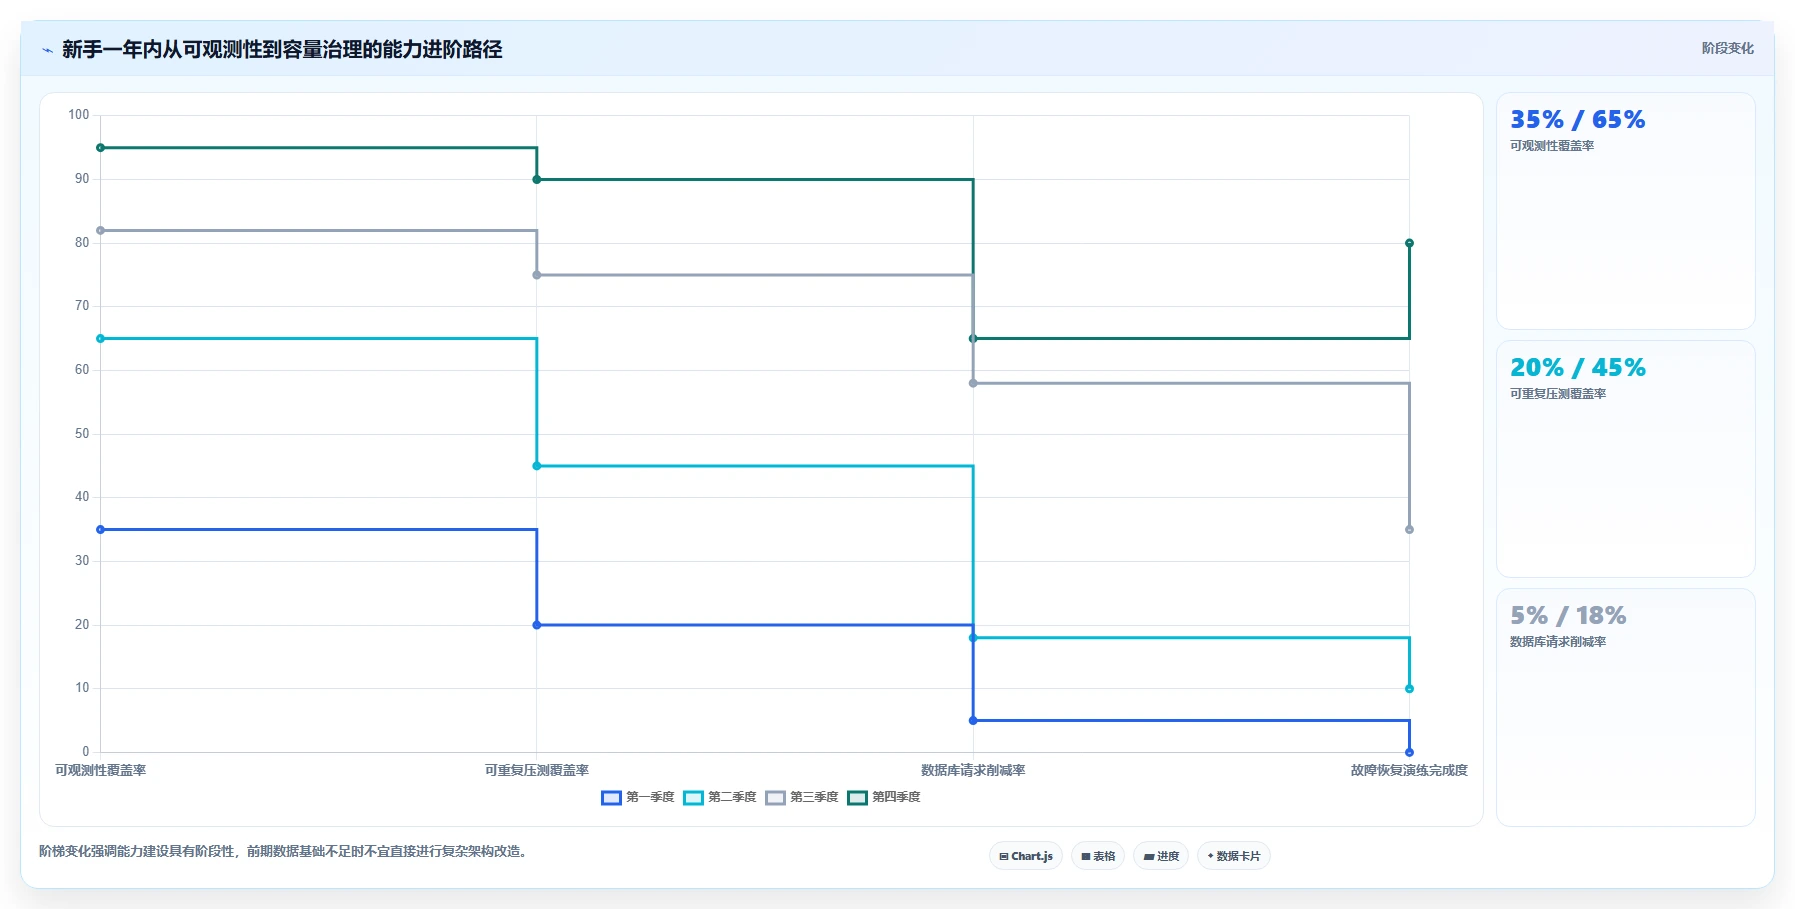Click the title icon beside the heading
This screenshot has width=1795, height=909.
click(x=47, y=50)
